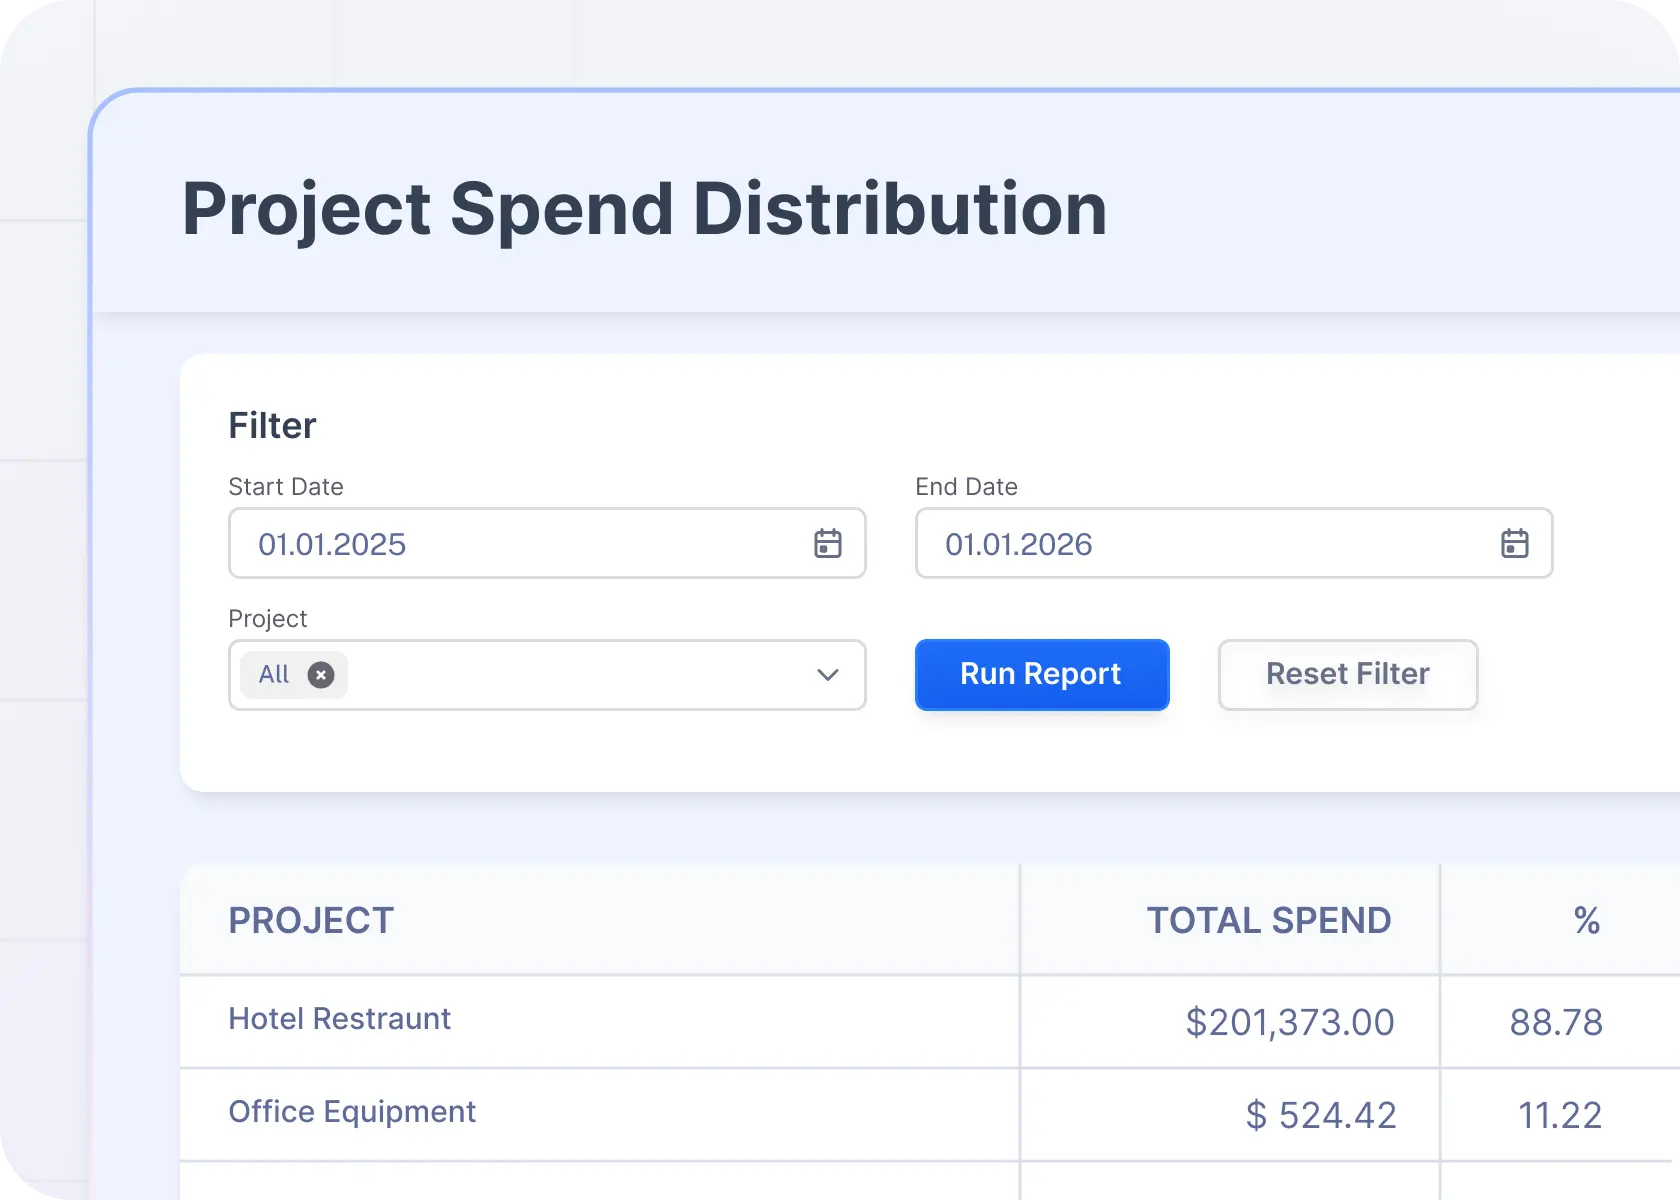
Task: Select the 'All' project chip
Action: point(294,675)
